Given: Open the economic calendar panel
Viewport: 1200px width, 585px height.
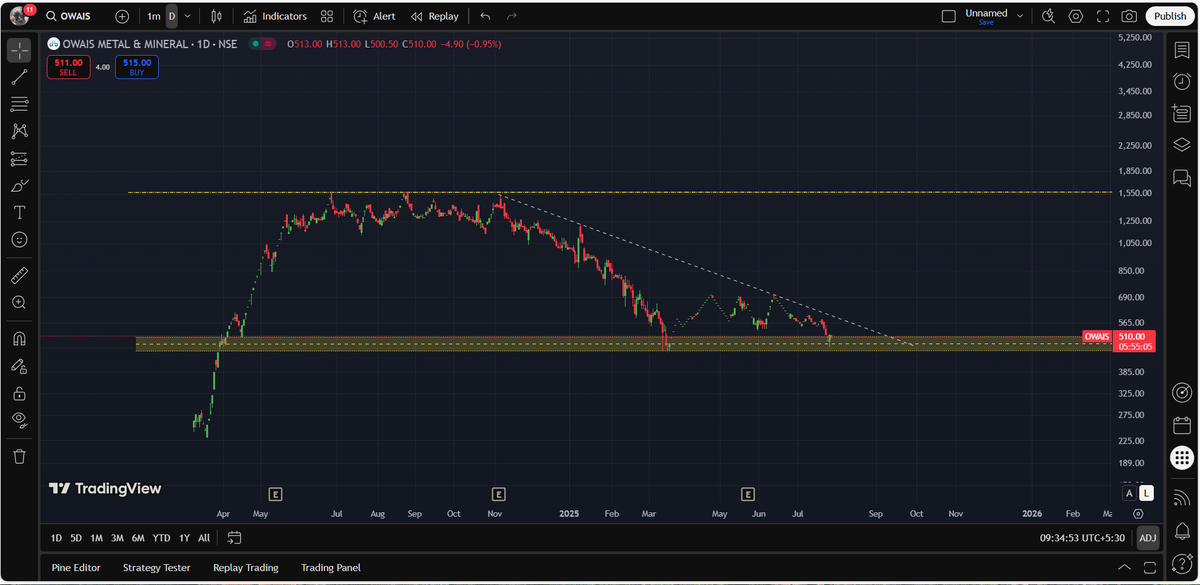Looking at the screenshot, I should (x=1181, y=424).
